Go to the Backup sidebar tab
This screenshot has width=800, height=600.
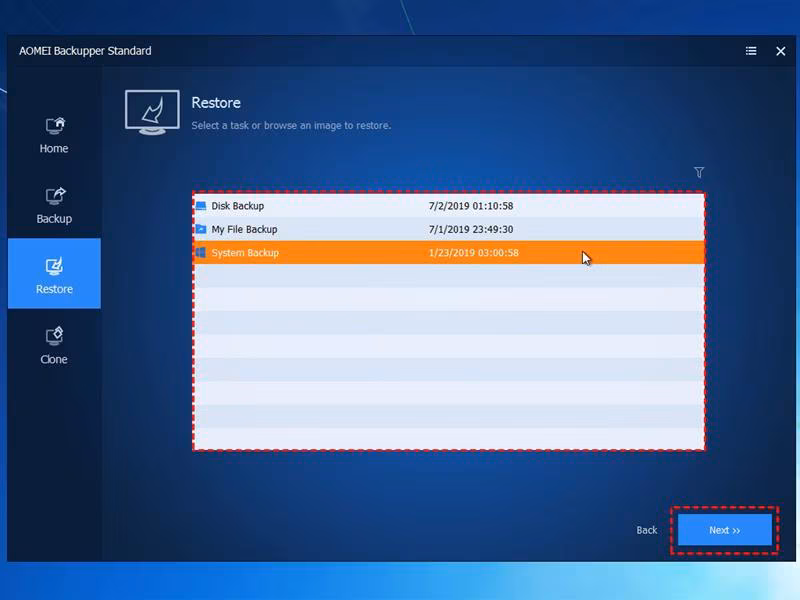[x=54, y=206]
